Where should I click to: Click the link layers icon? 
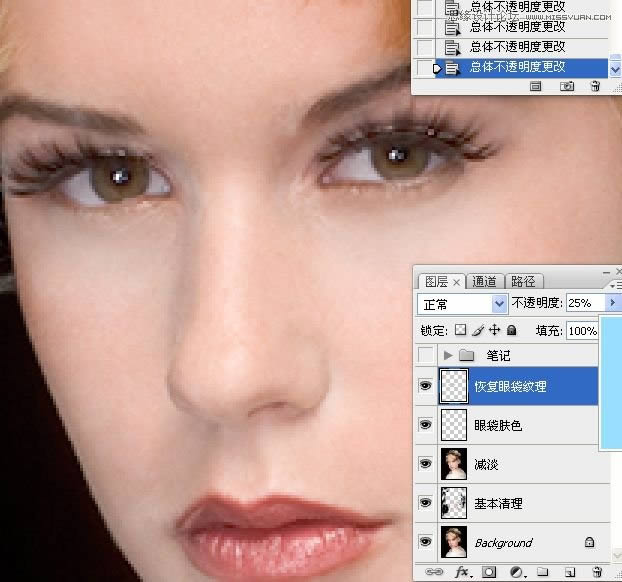(432, 572)
